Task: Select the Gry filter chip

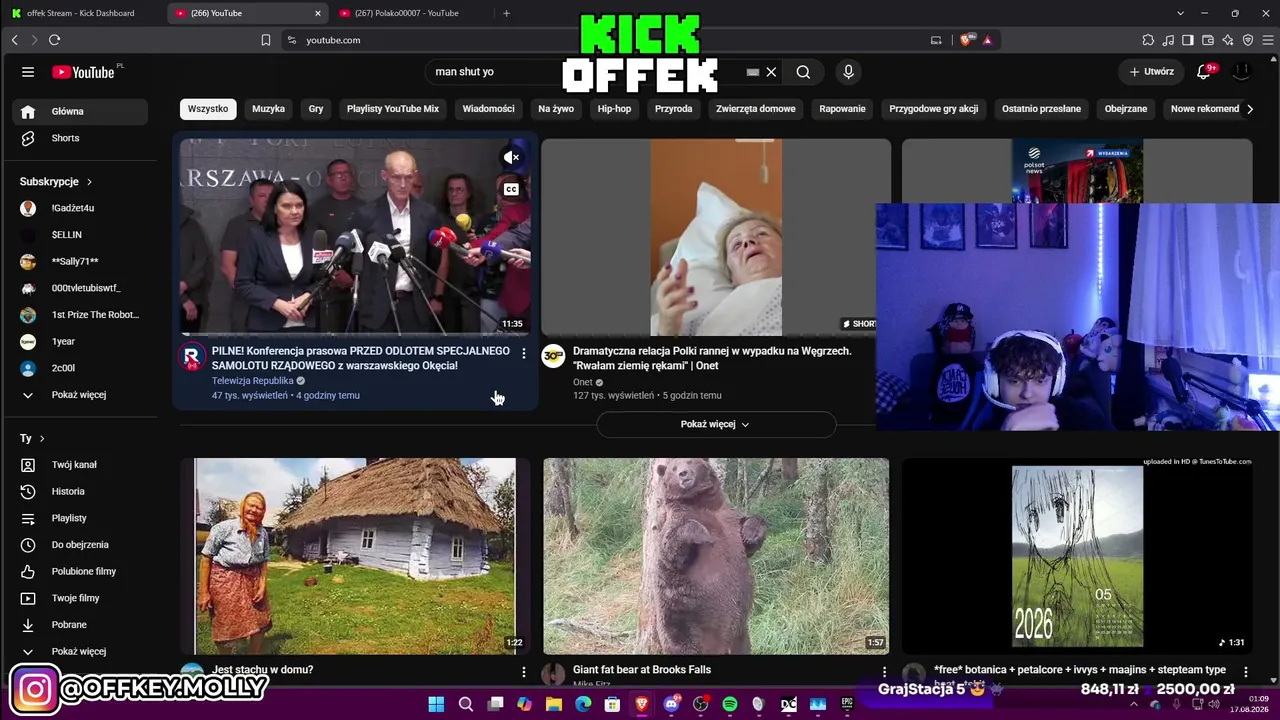Action: 316,109
